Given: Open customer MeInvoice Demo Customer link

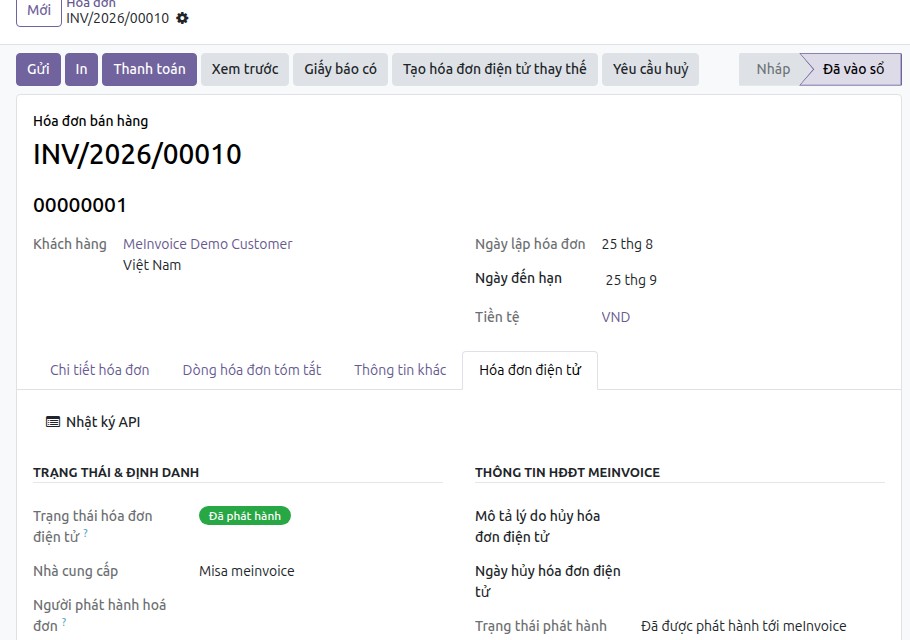Looking at the screenshot, I should coord(208,244).
